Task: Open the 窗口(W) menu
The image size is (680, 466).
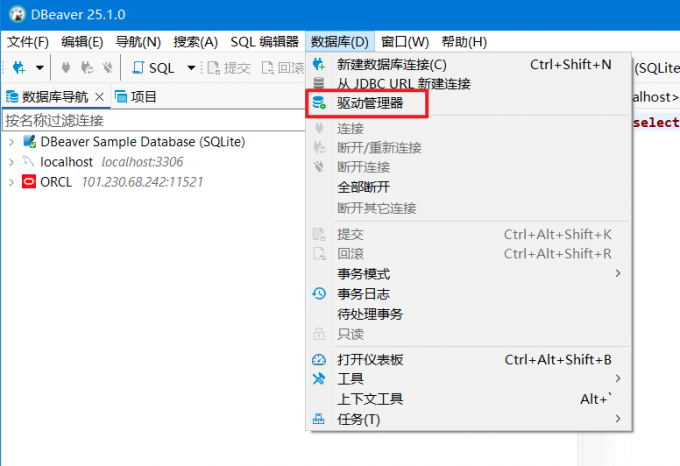Action: pos(405,42)
